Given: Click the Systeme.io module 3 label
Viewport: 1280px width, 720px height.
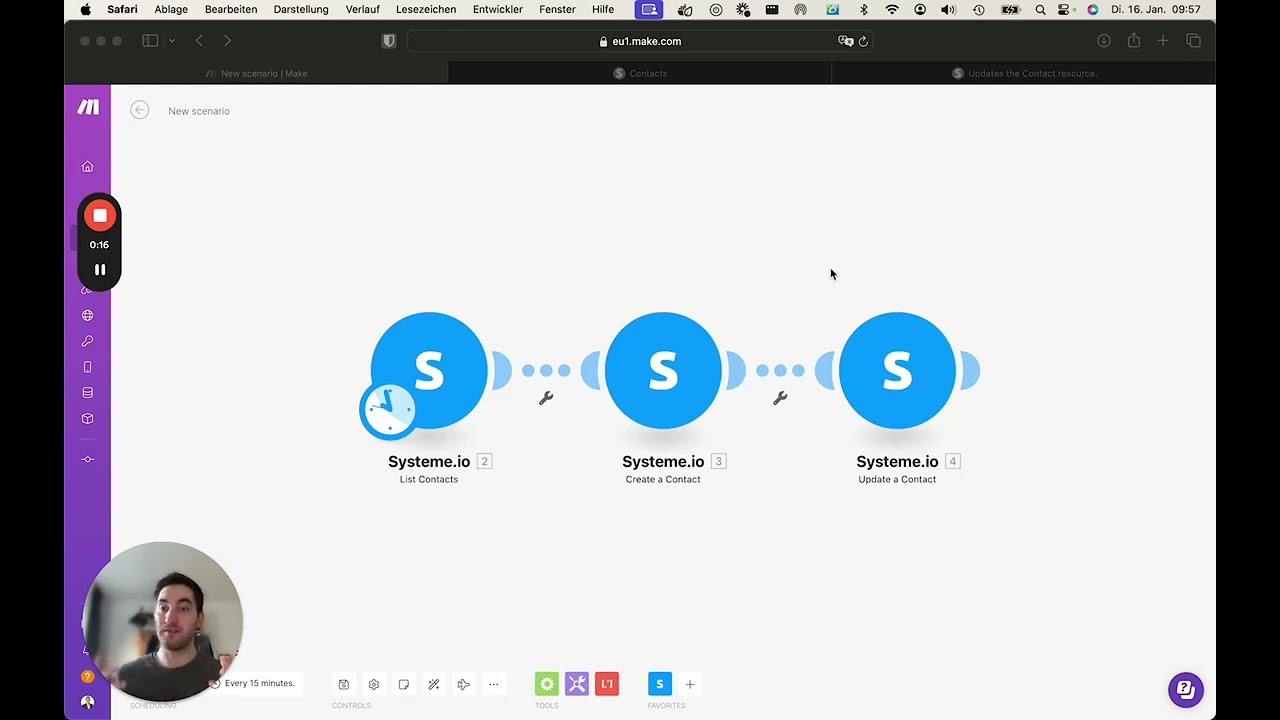Looking at the screenshot, I should tap(663, 461).
